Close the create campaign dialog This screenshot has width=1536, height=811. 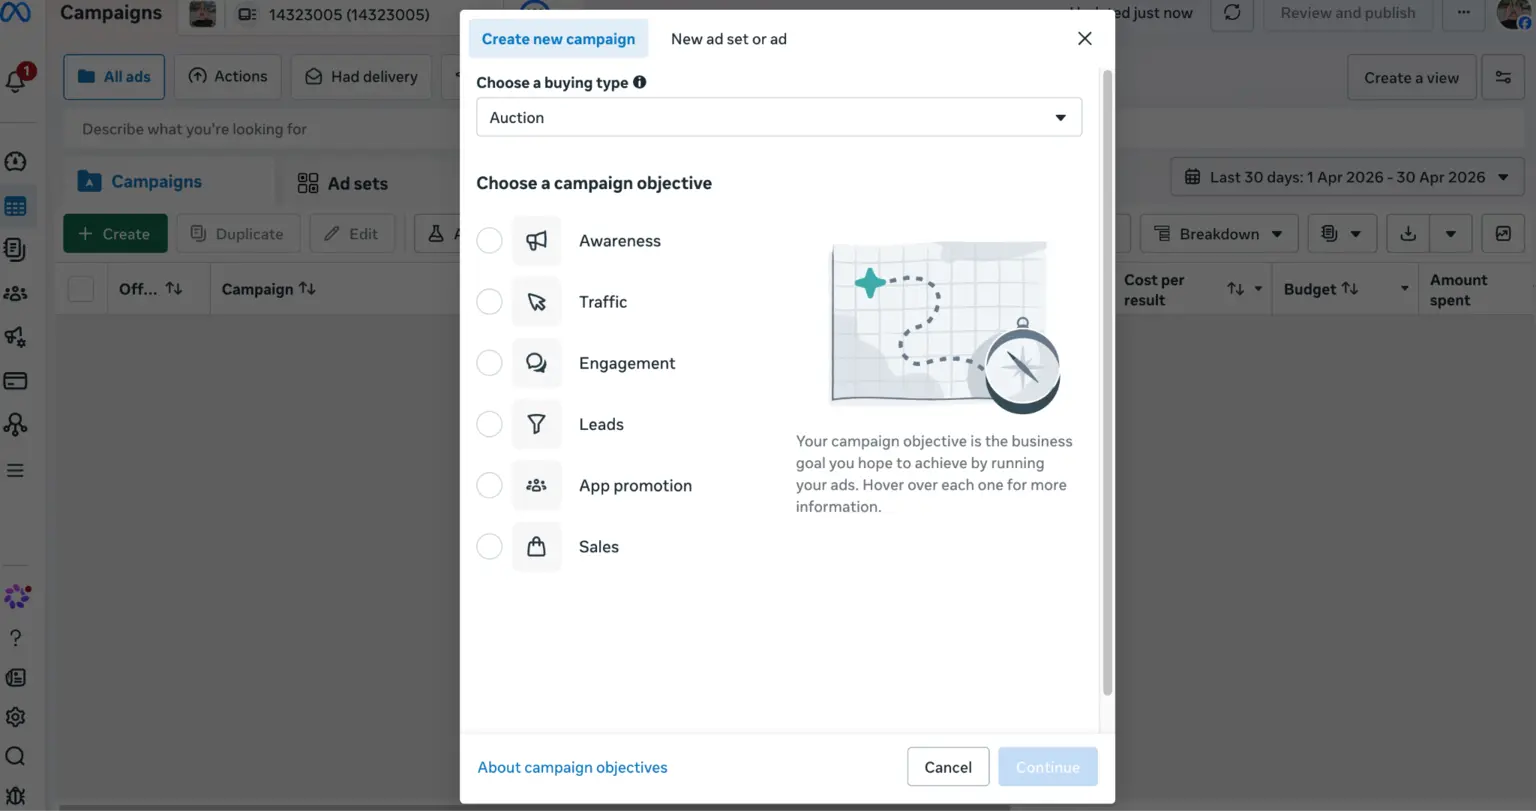[x=1085, y=39]
